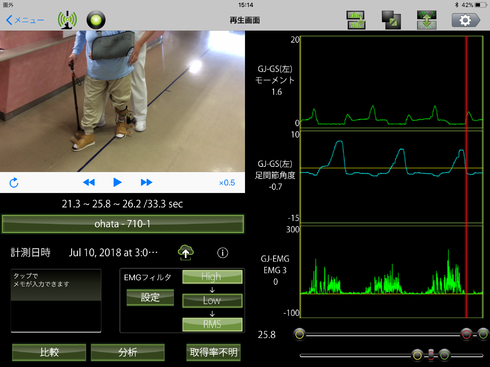The width and height of the screenshot is (490, 367).
Task: Tap the battery 42% status indicator
Action: pos(475,5)
